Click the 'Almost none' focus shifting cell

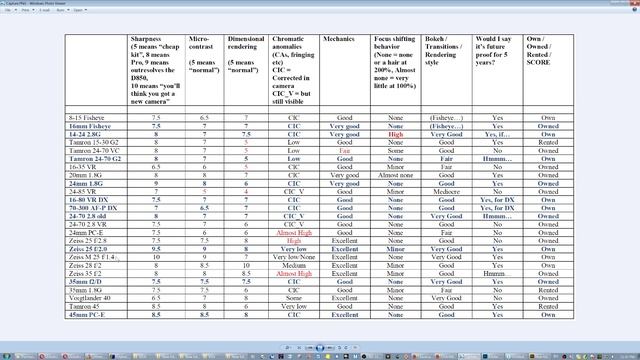[395, 175]
